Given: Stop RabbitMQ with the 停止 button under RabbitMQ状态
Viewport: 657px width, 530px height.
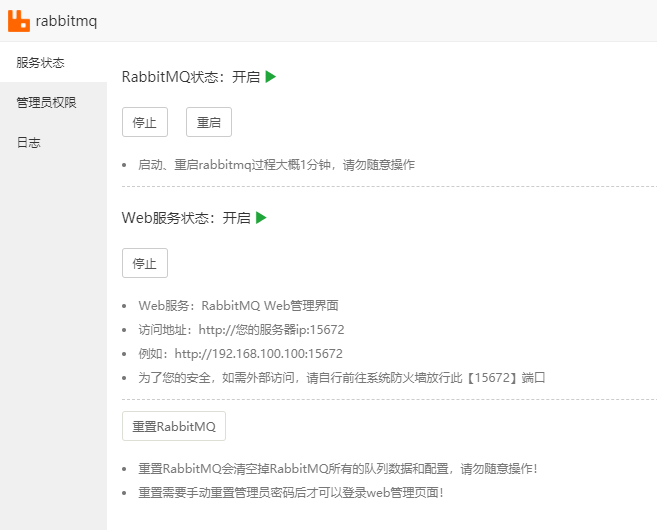Looking at the screenshot, I should click(145, 122).
